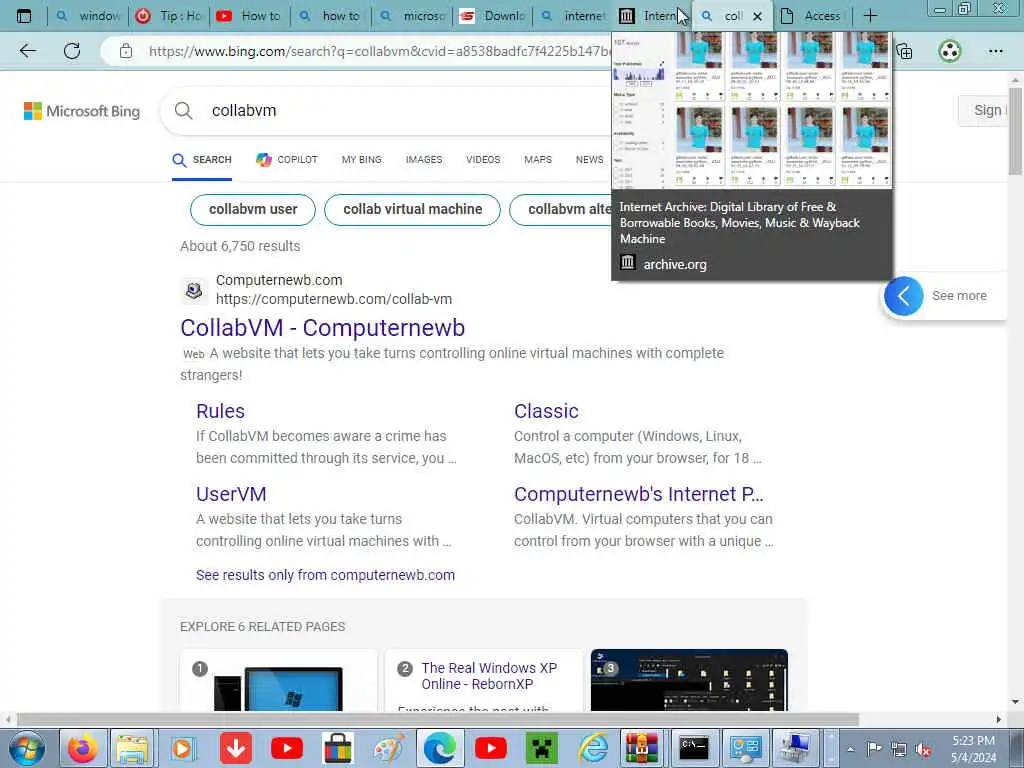This screenshot has width=1024, height=768.
Task: Click the network tray icon
Action: 899,750
